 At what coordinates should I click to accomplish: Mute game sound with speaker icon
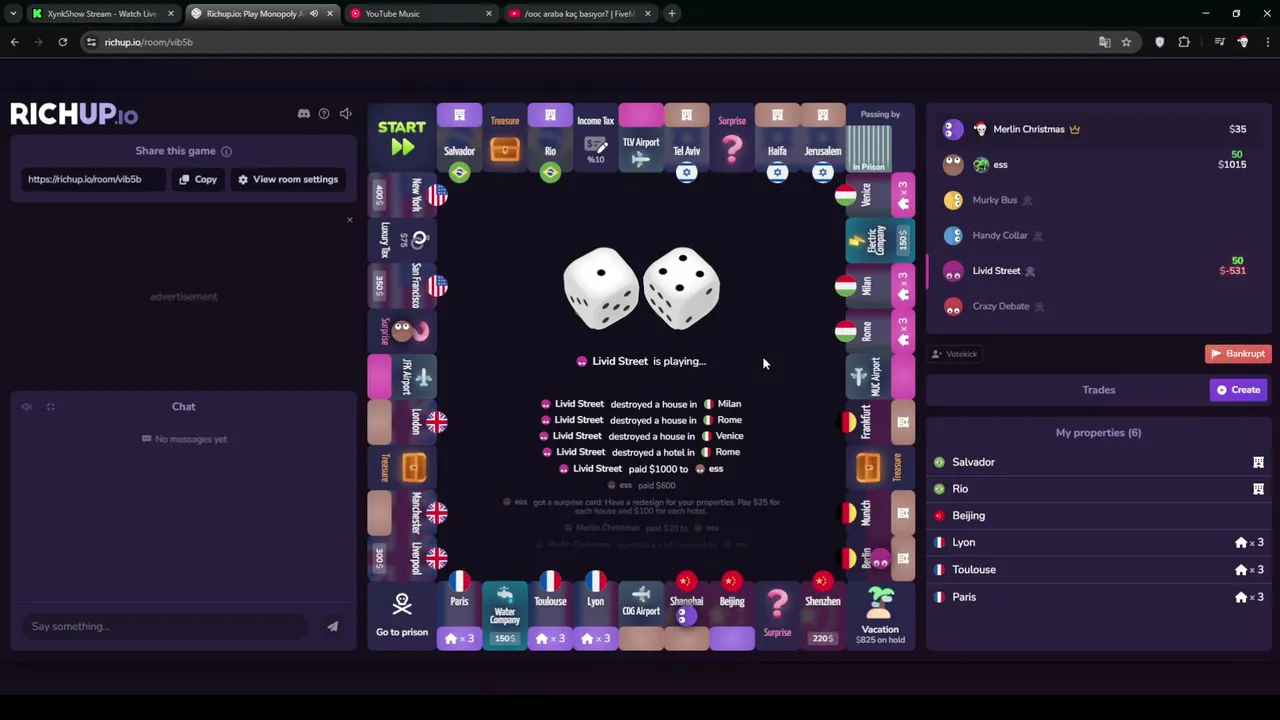coord(345,114)
